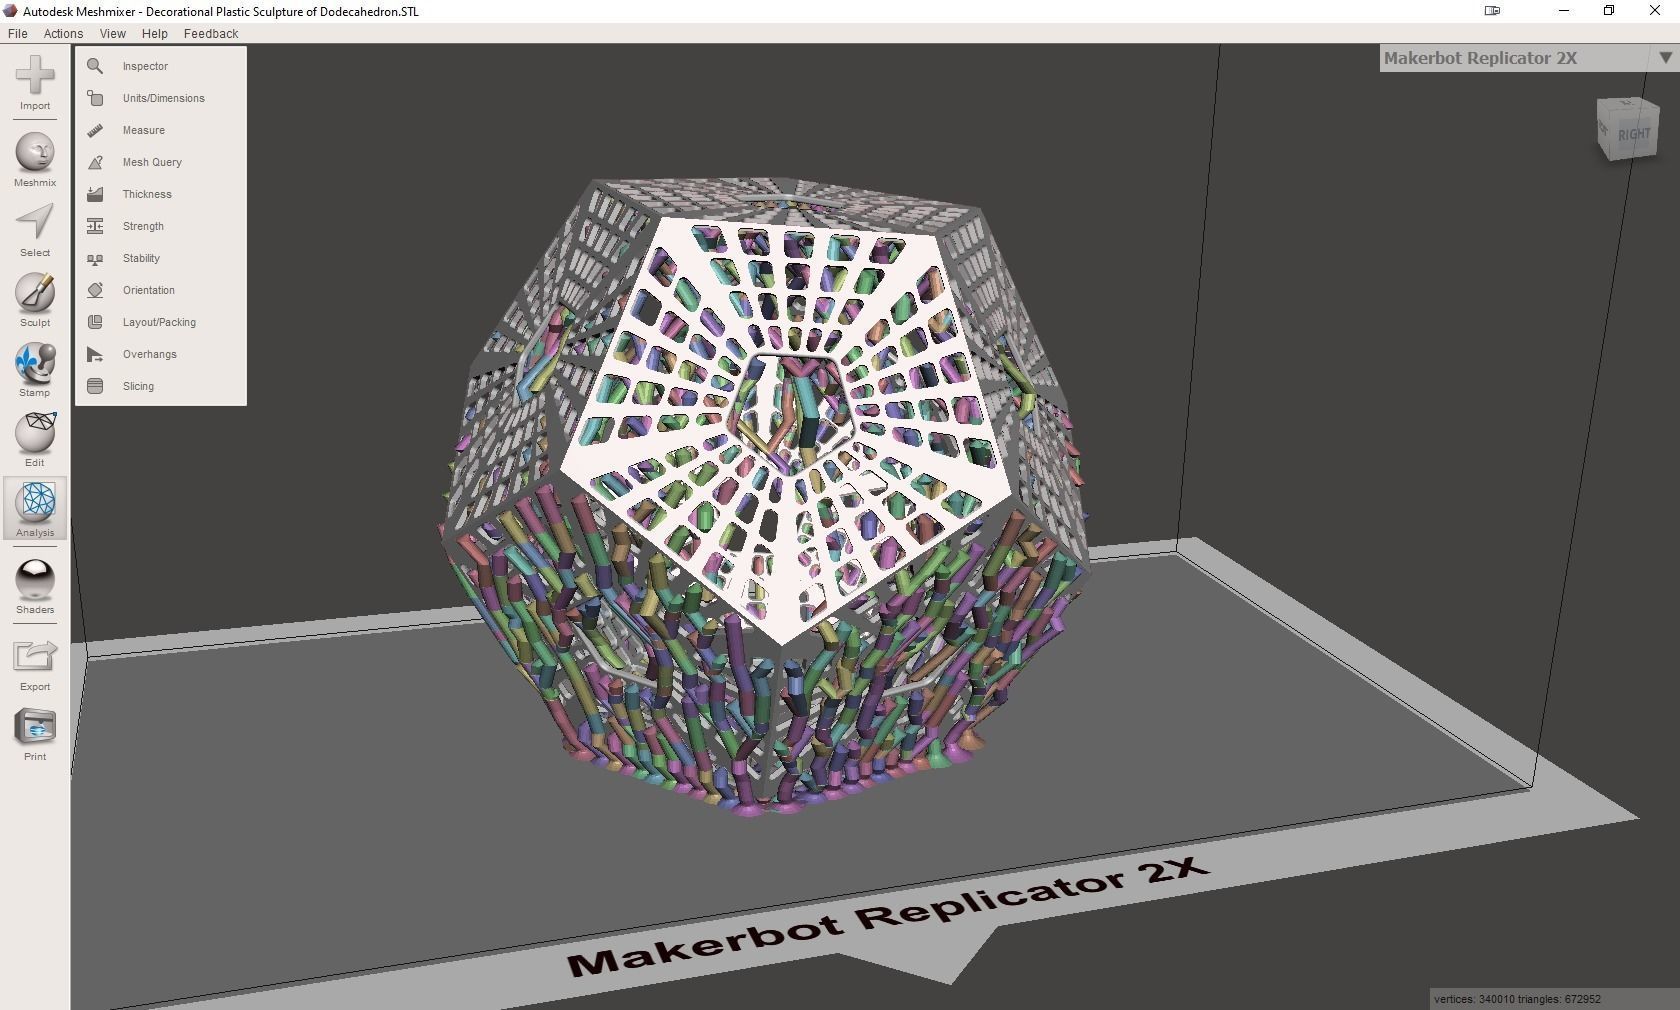Select the Overhangs text entry
The image size is (1680, 1010).
(x=149, y=354)
